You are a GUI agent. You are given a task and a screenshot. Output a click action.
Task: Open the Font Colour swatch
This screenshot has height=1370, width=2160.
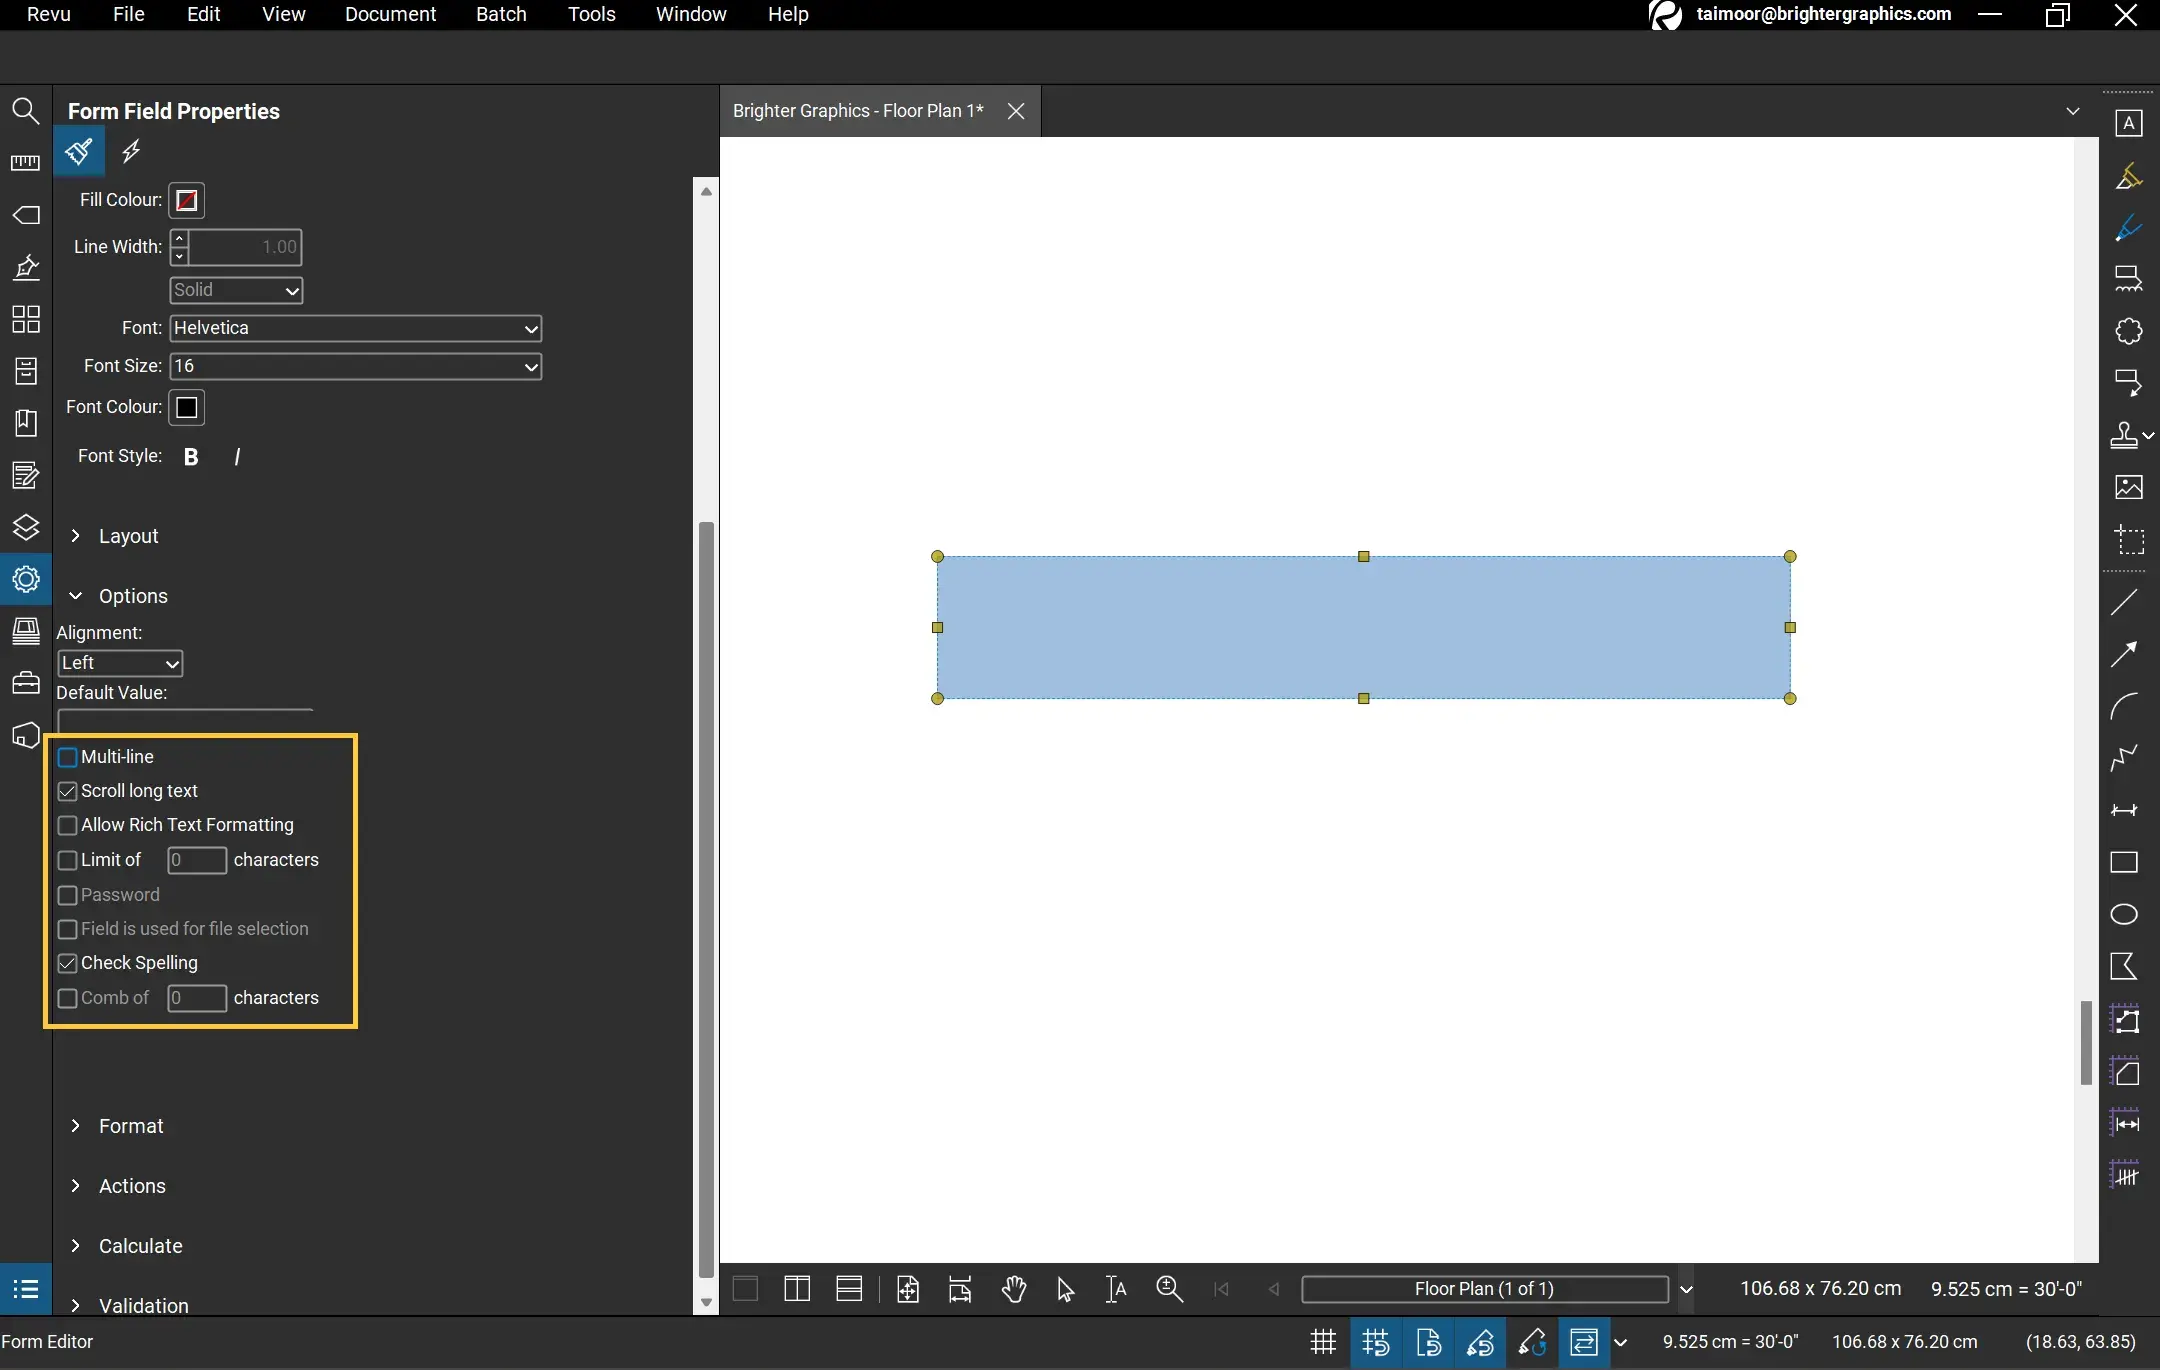coord(187,407)
